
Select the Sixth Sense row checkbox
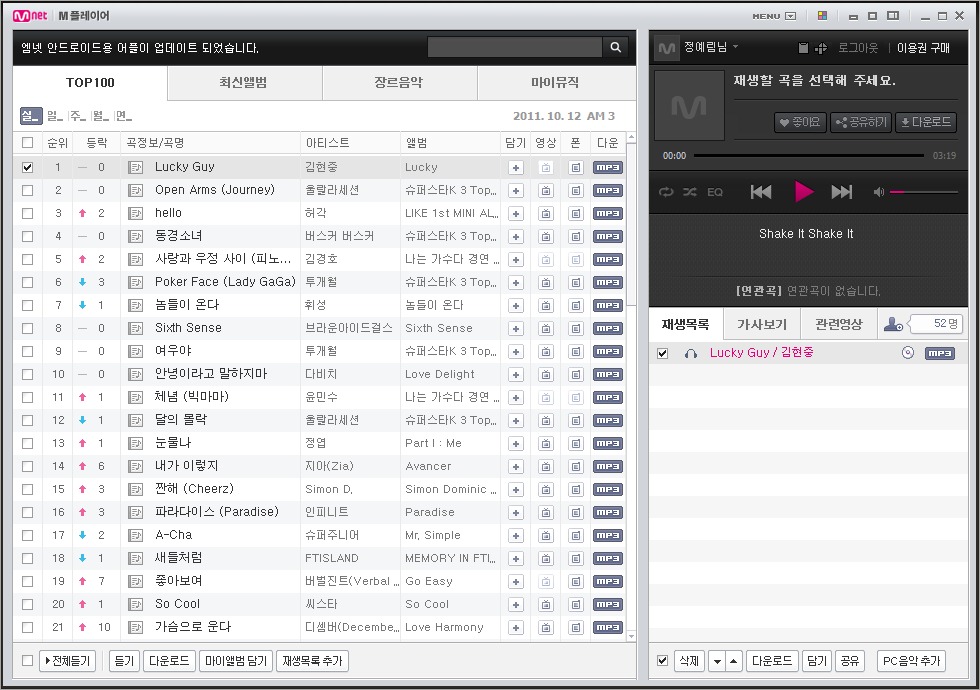click(28, 329)
